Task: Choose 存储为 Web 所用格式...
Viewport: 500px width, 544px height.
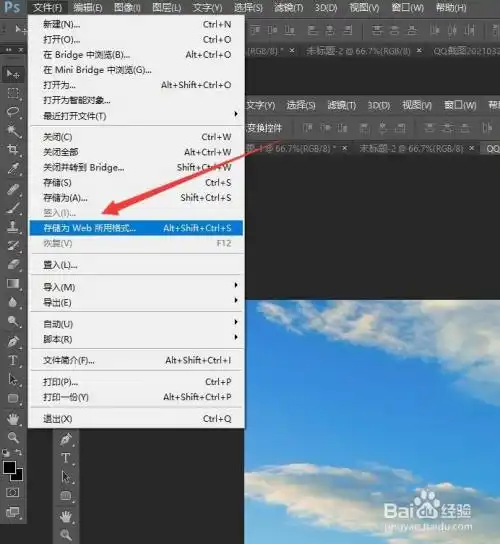Action: coord(137,228)
